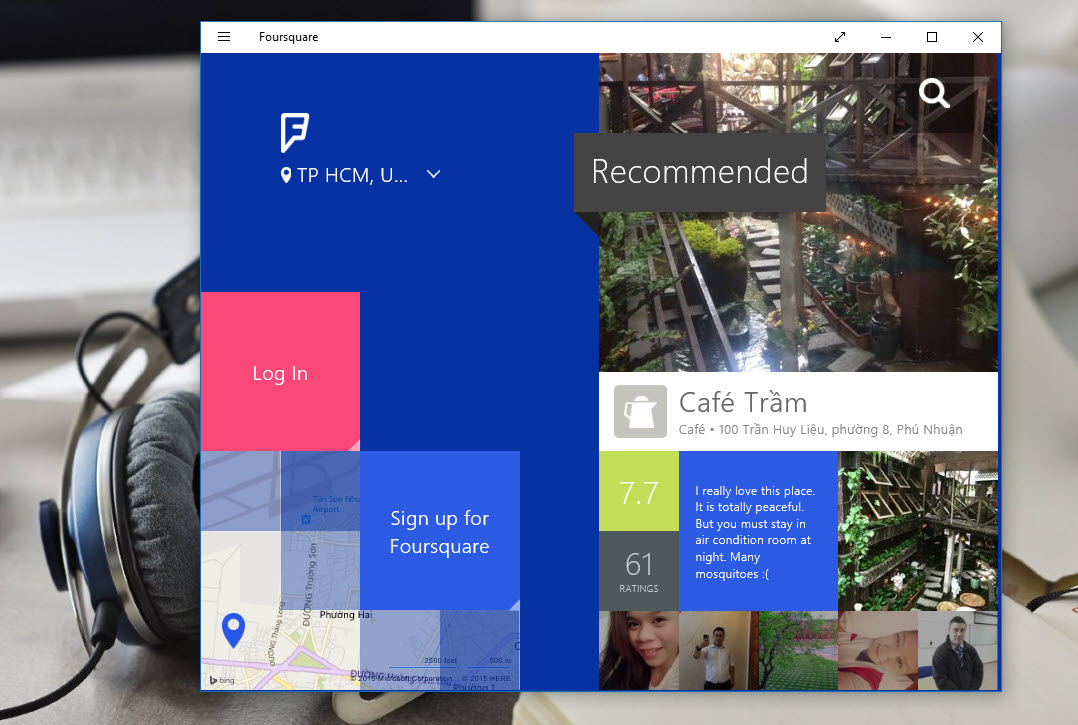Image resolution: width=1078 pixels, height=725 pixels.
Task: Open the man in dark jacket photo
Action: click(958, 651)
